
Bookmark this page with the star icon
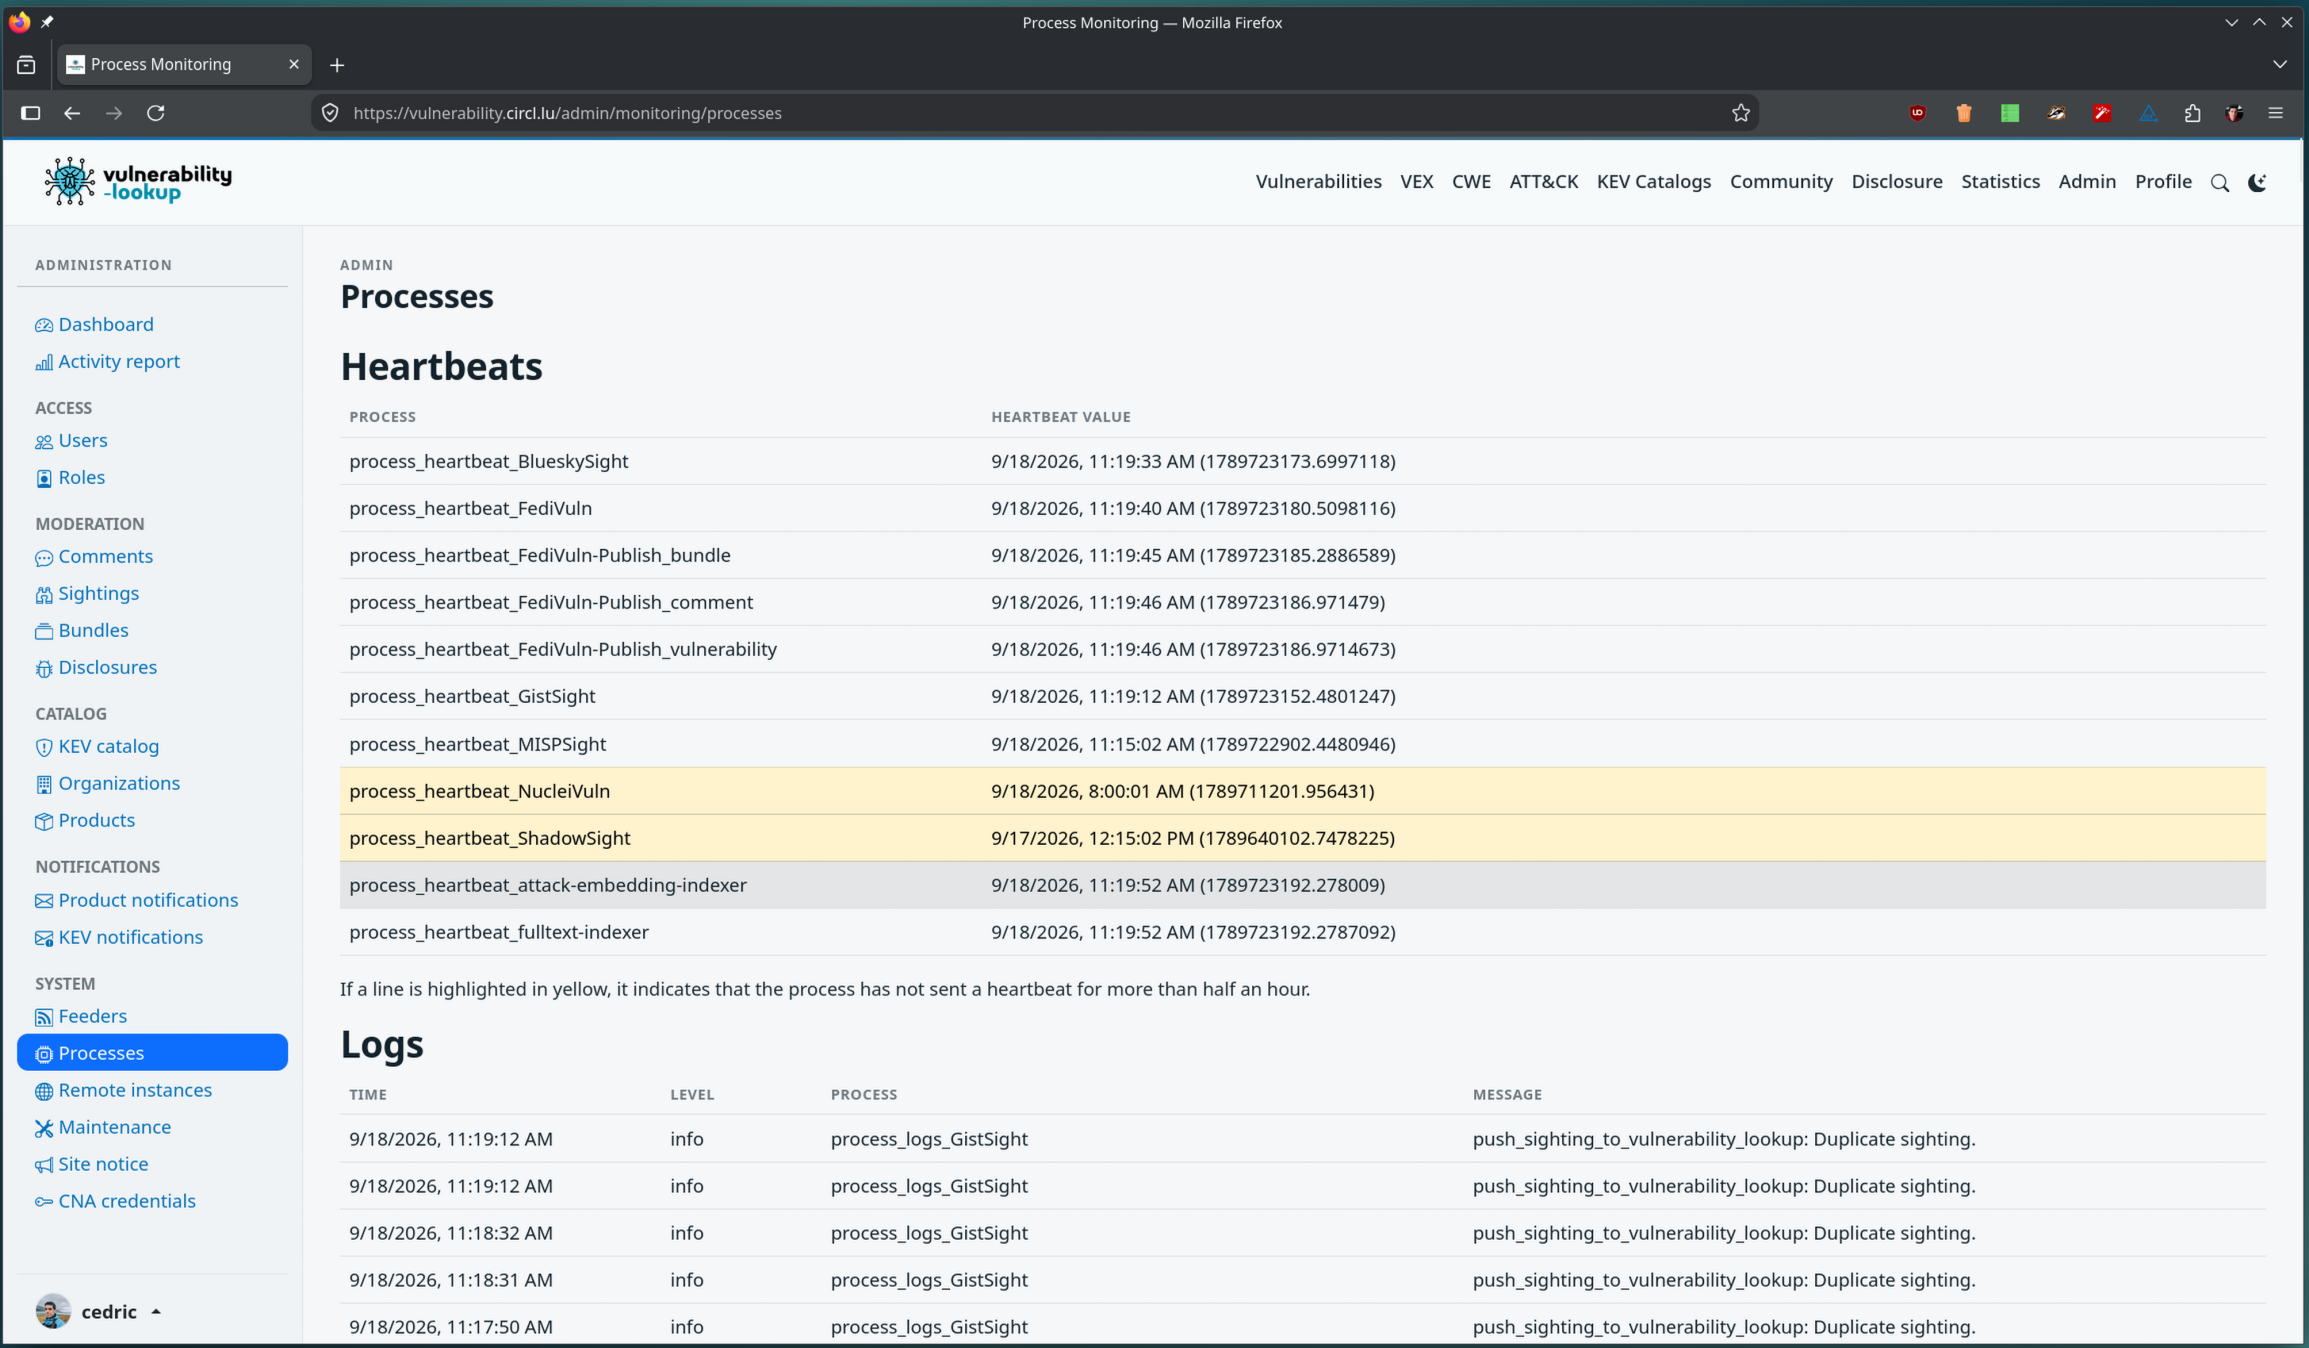click(1741, 113)
